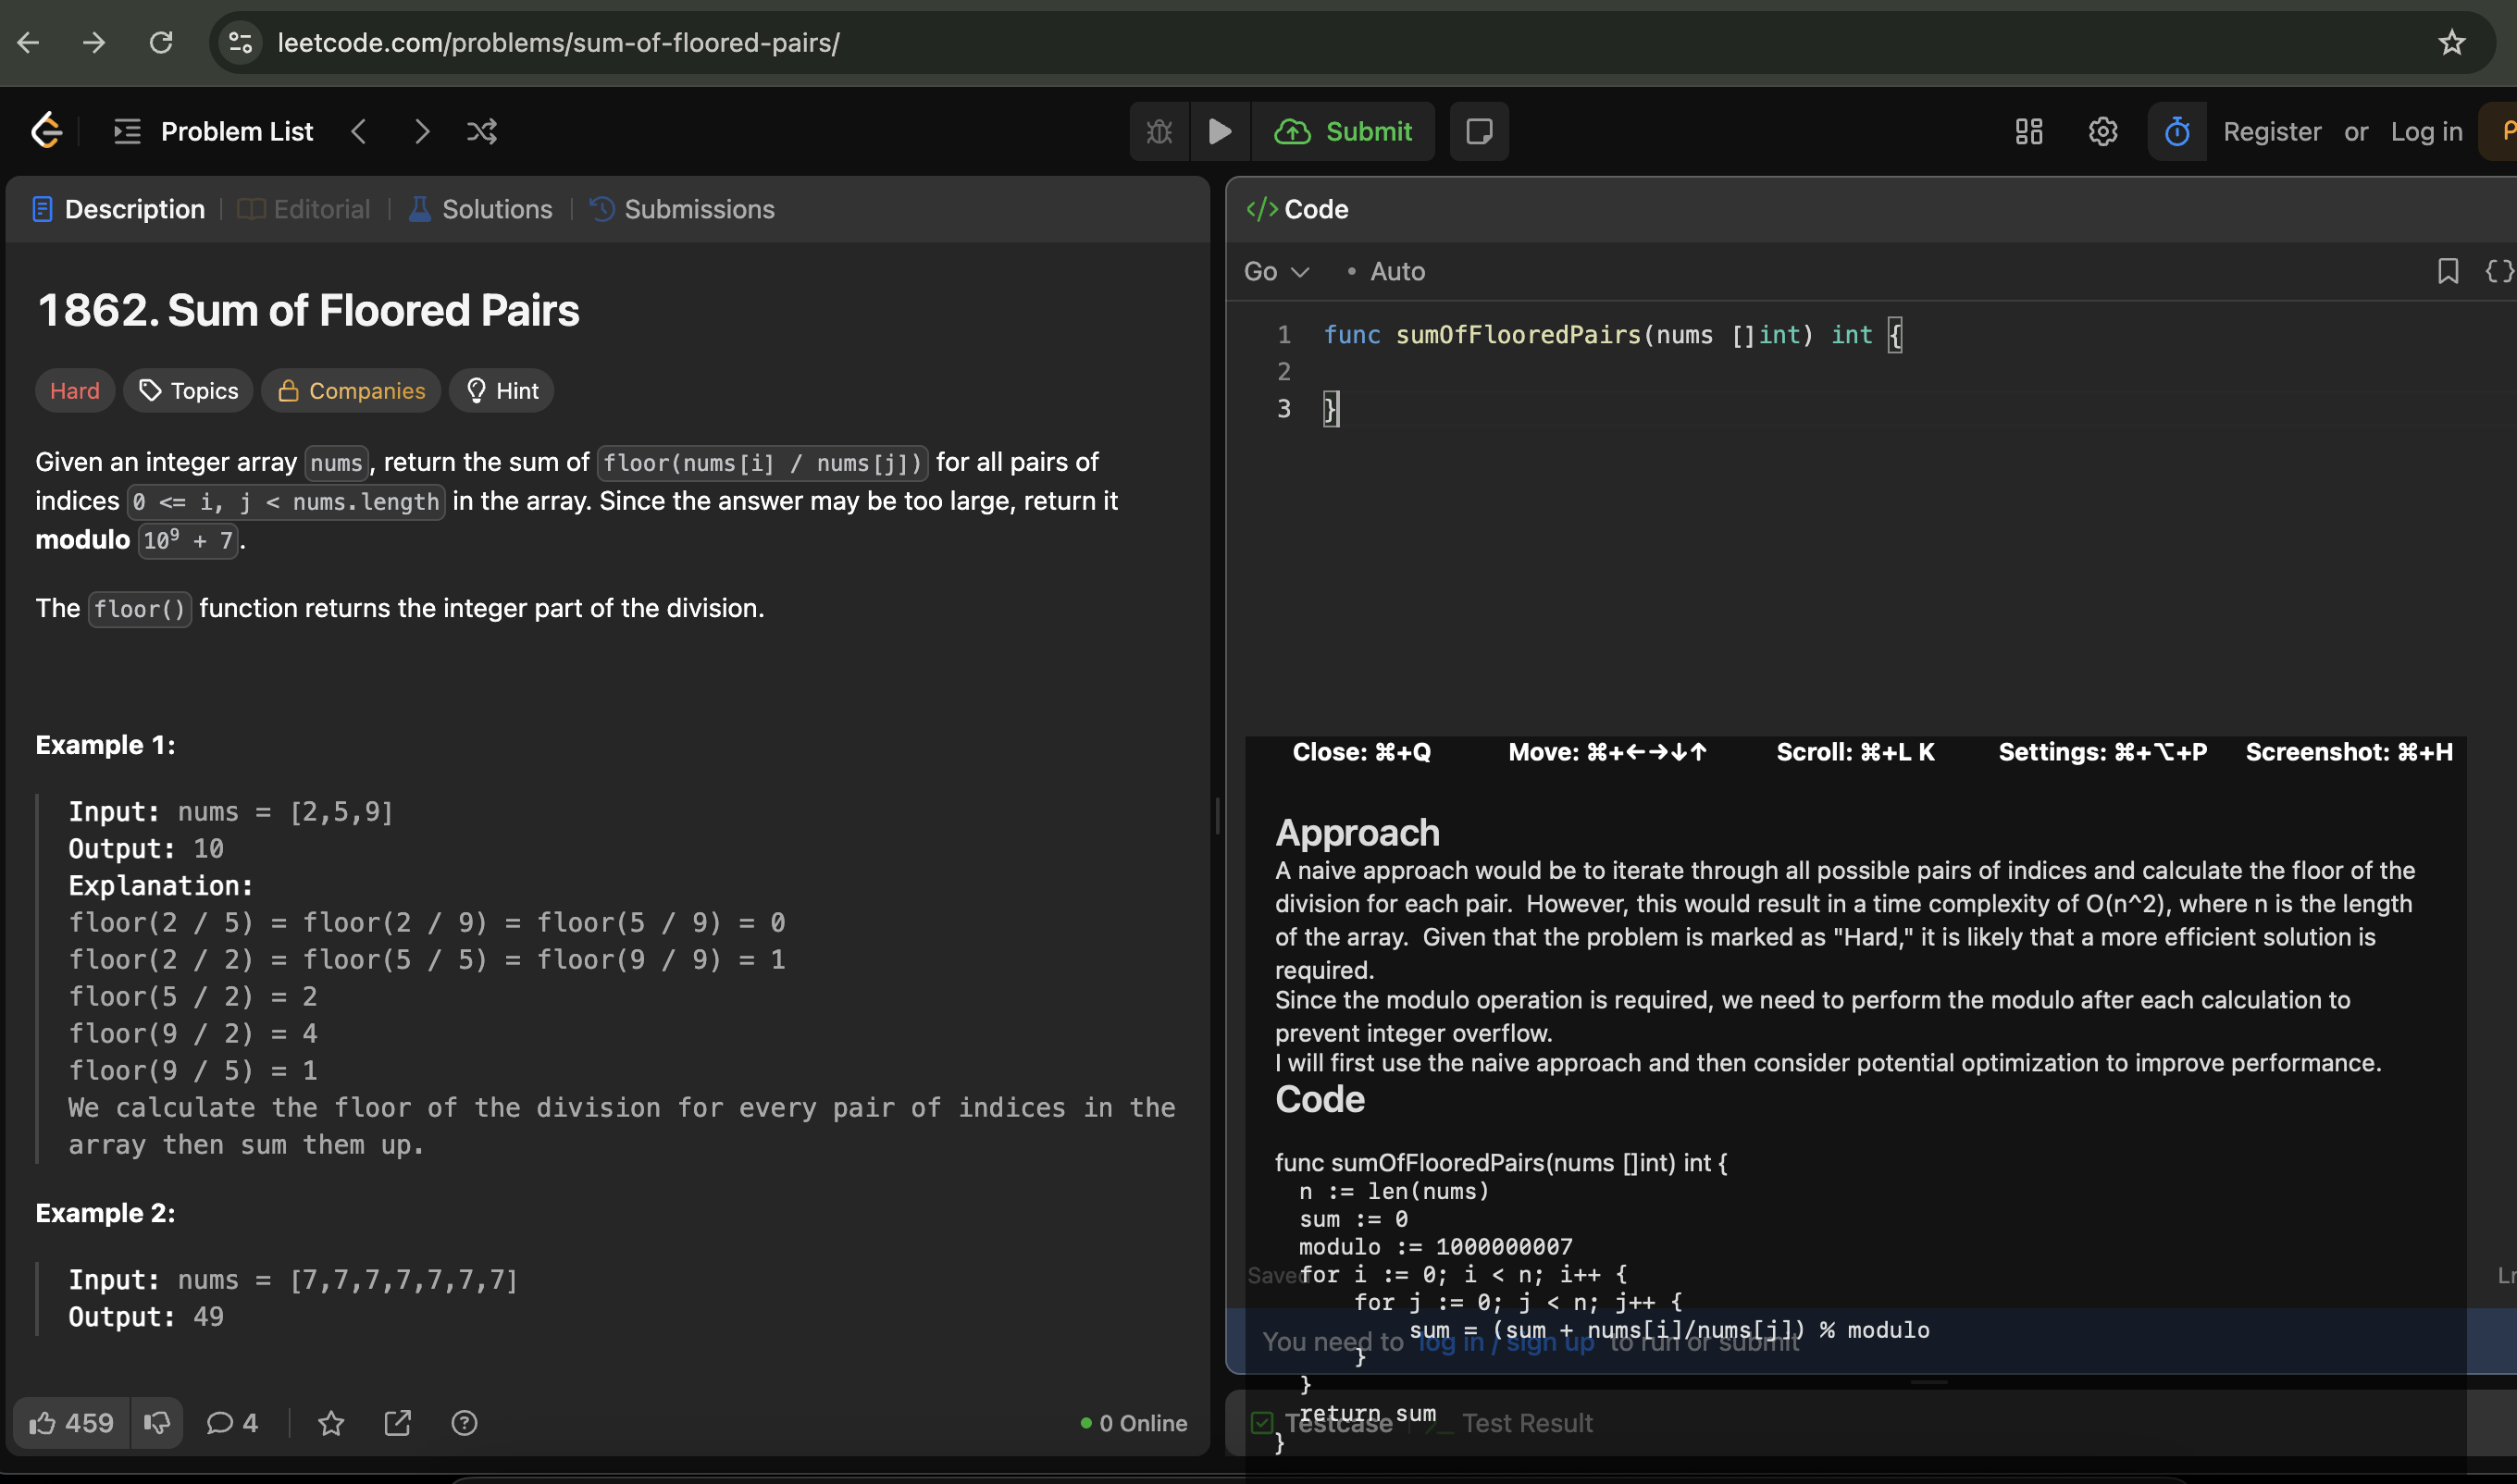Image resolution: width=2517 pixels, height=1484 pixels.
Task: Expand the Topics tag
Action: click(188, 391)
